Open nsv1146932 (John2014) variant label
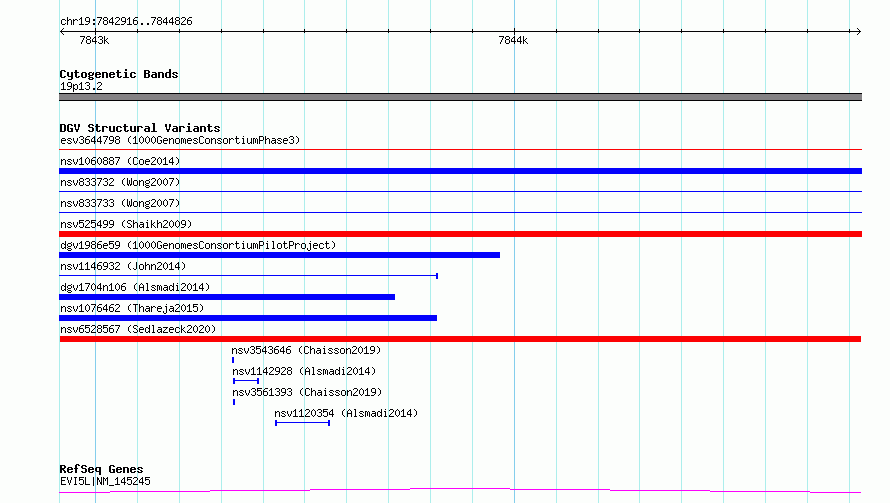 [123, 266]
